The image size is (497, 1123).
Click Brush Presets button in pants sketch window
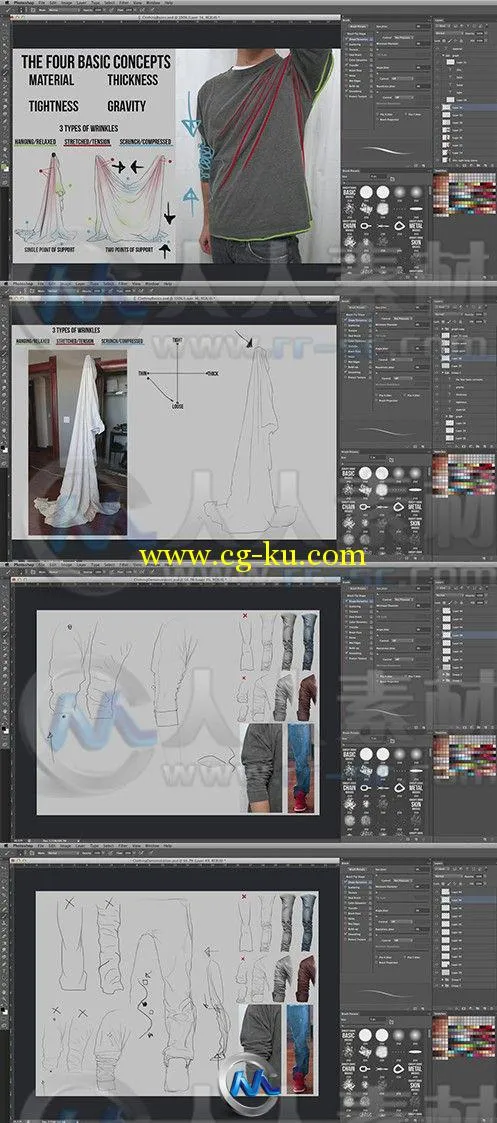point(357,869)
